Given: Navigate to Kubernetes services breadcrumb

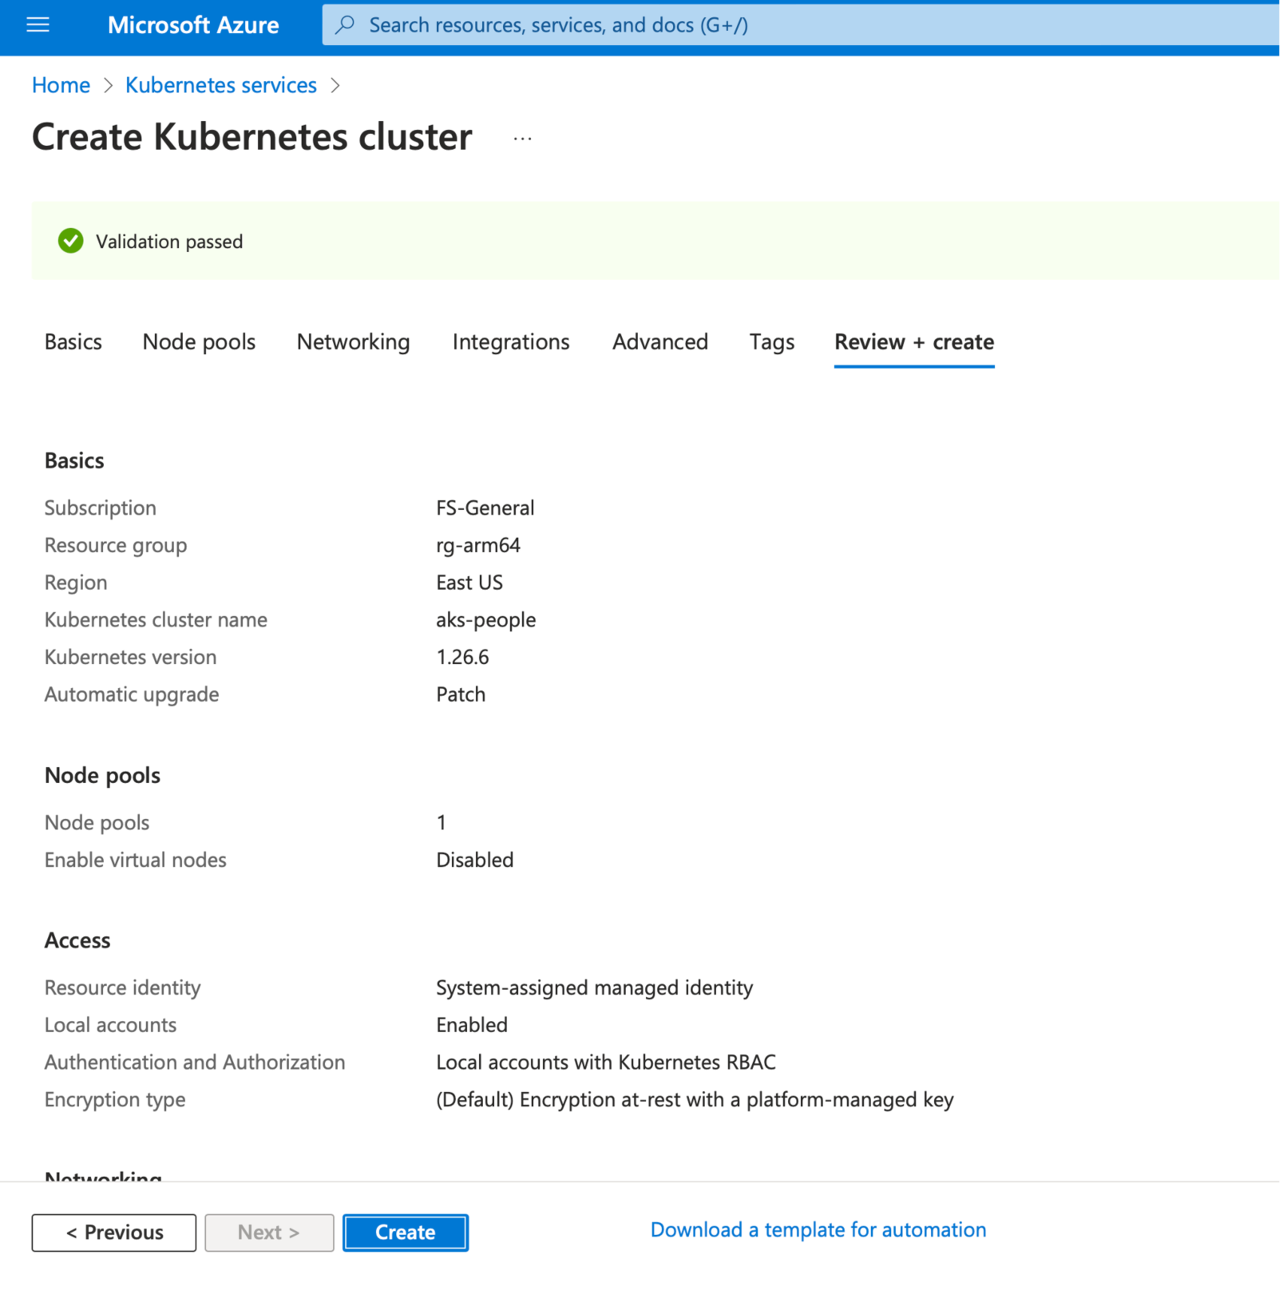Looking at the screenshot, I should pyautogui.click(x=221, y=85).
